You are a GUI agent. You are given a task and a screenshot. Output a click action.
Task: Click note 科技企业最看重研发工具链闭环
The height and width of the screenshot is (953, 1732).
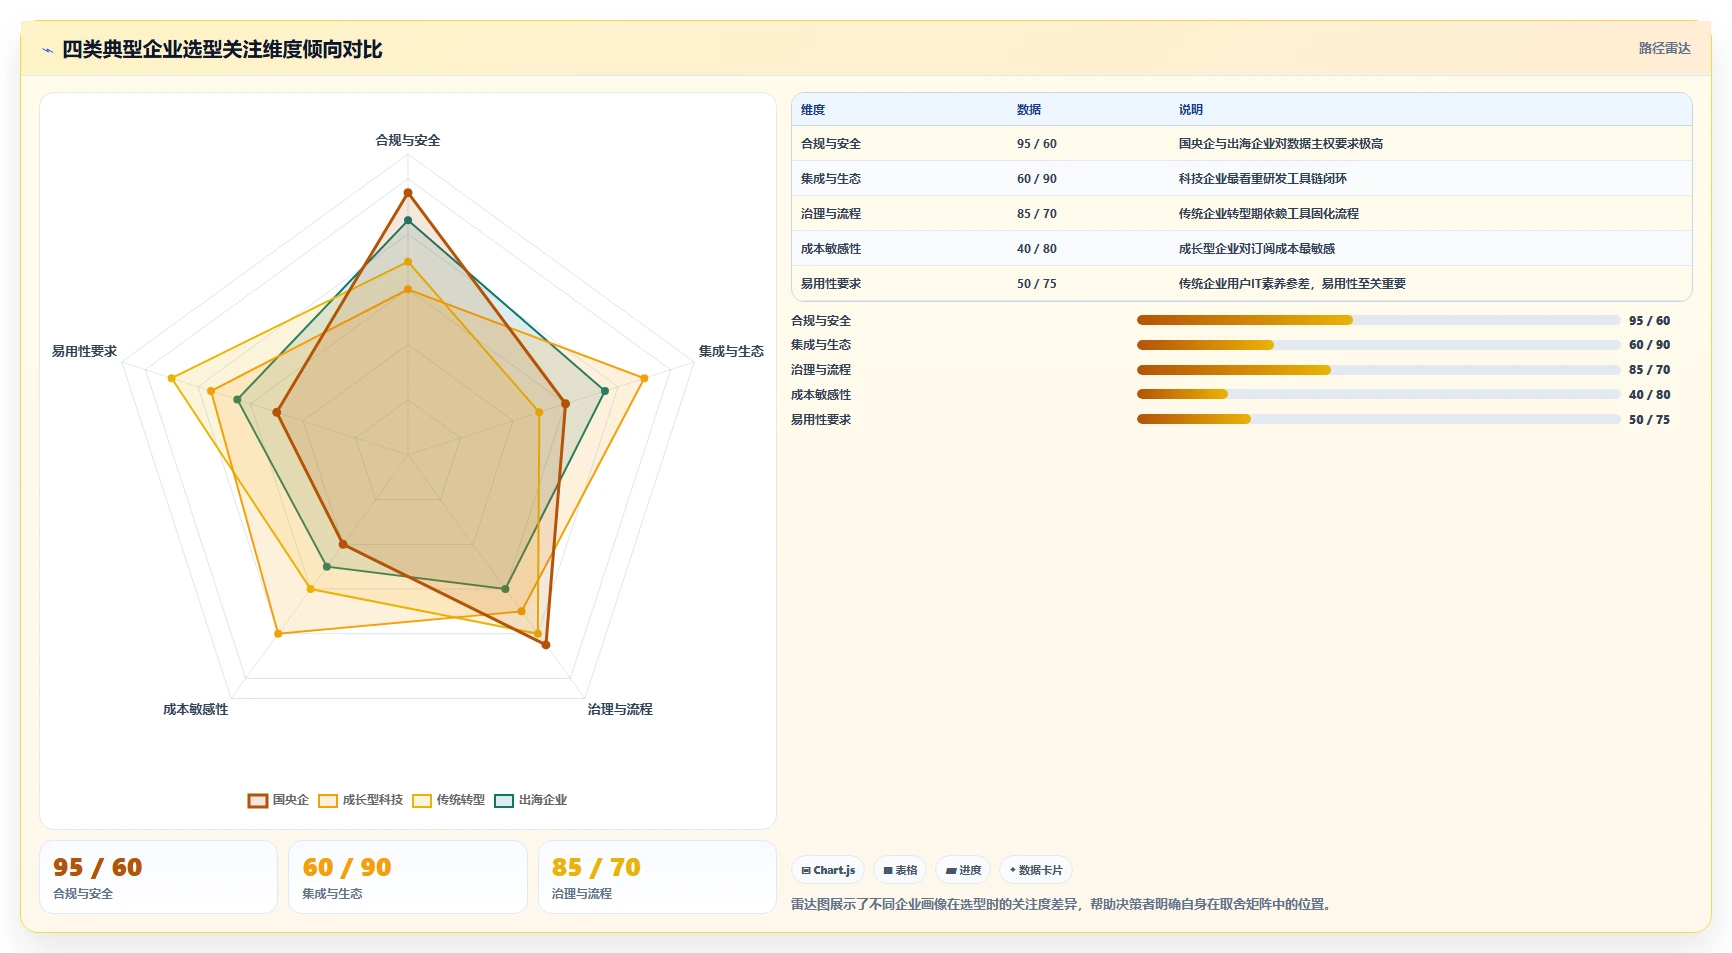pos(1263,179)
